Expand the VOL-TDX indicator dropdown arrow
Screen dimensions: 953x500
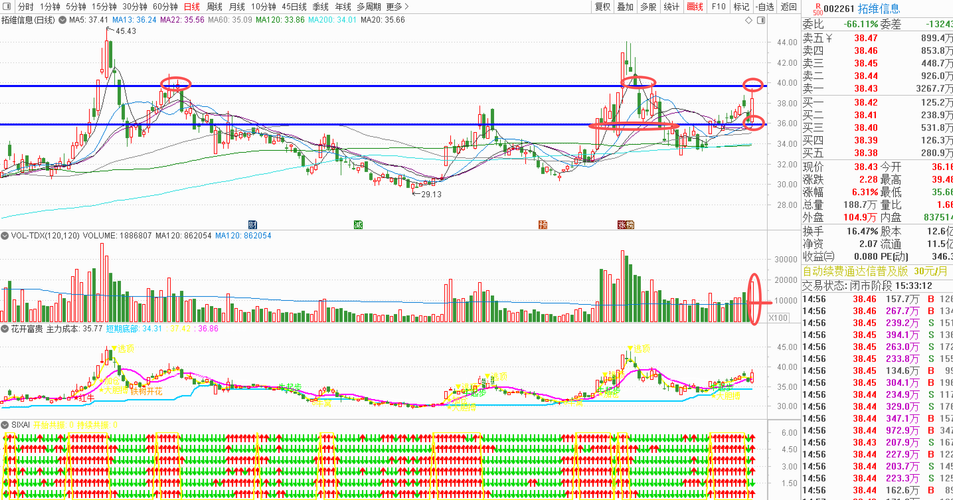(x=5, y=236)
